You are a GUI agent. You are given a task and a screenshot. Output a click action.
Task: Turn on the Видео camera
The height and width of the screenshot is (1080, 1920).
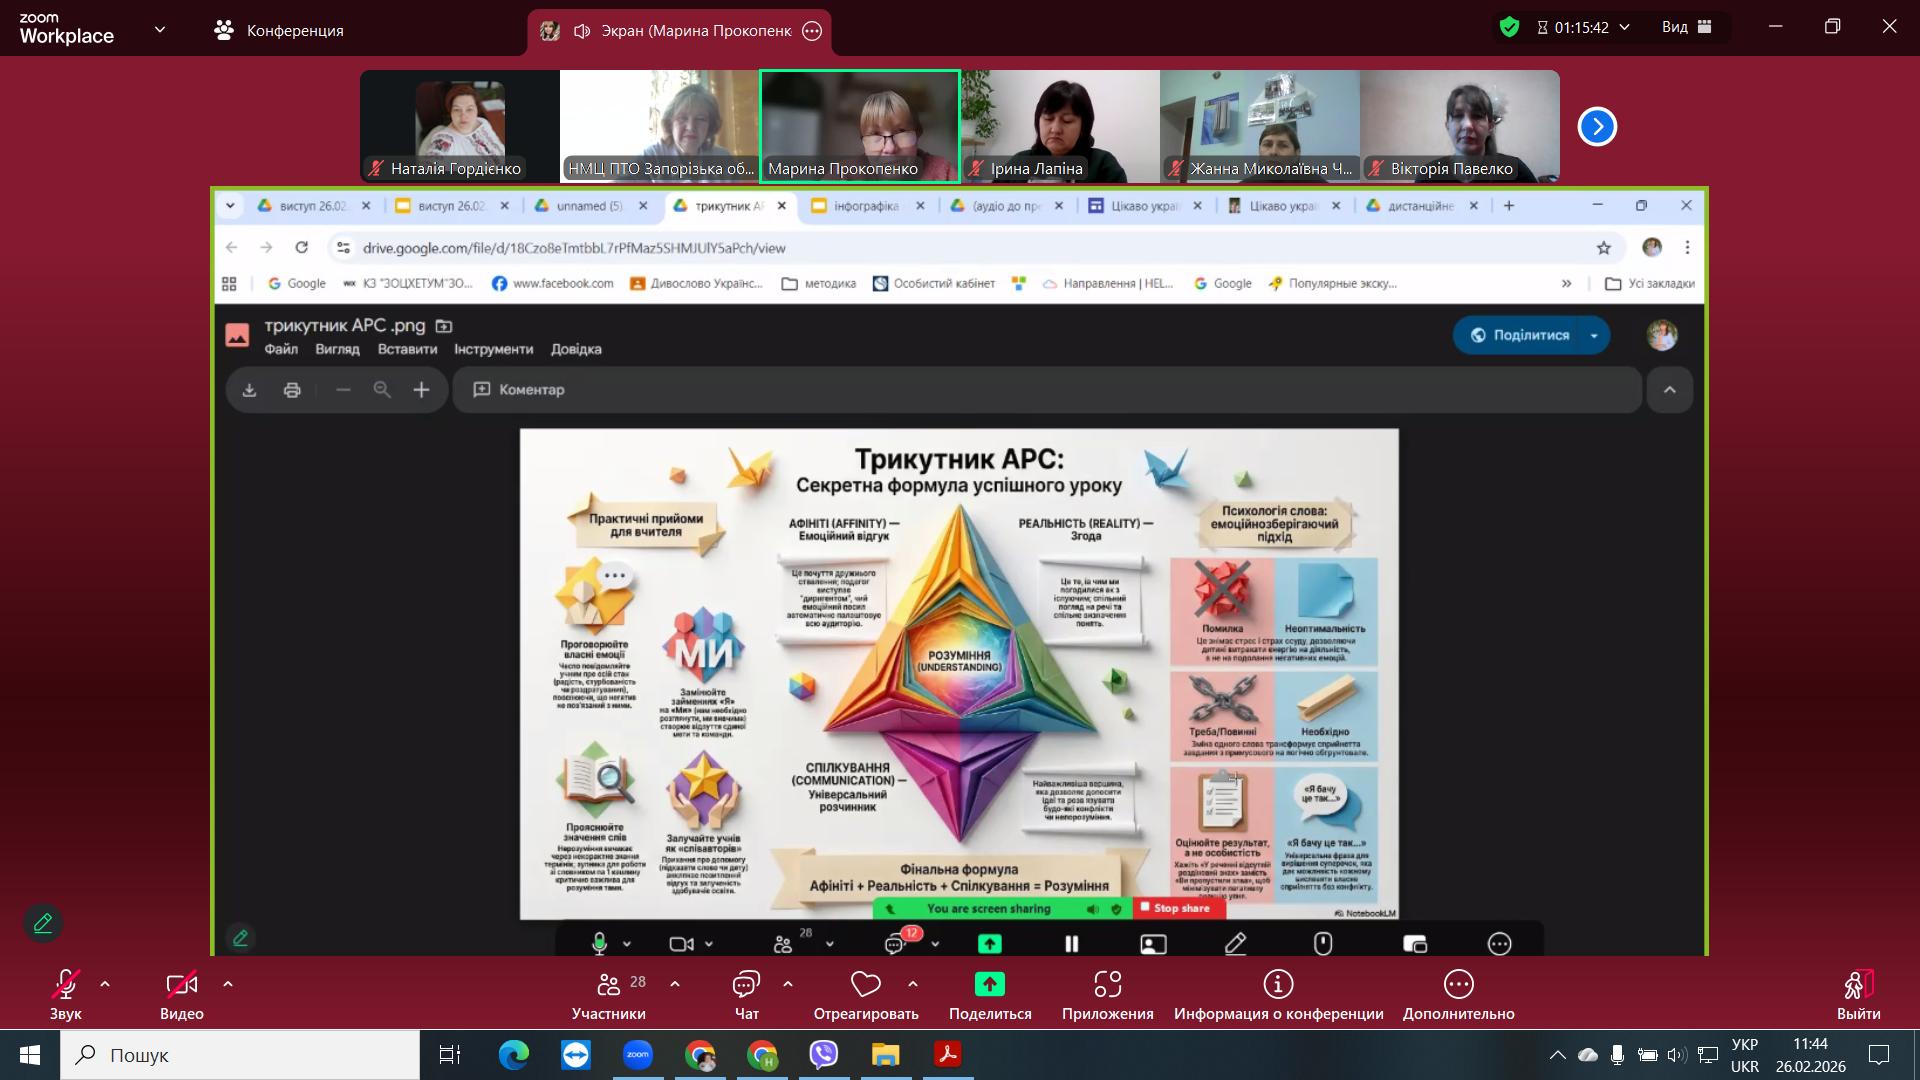pos(181,985)
